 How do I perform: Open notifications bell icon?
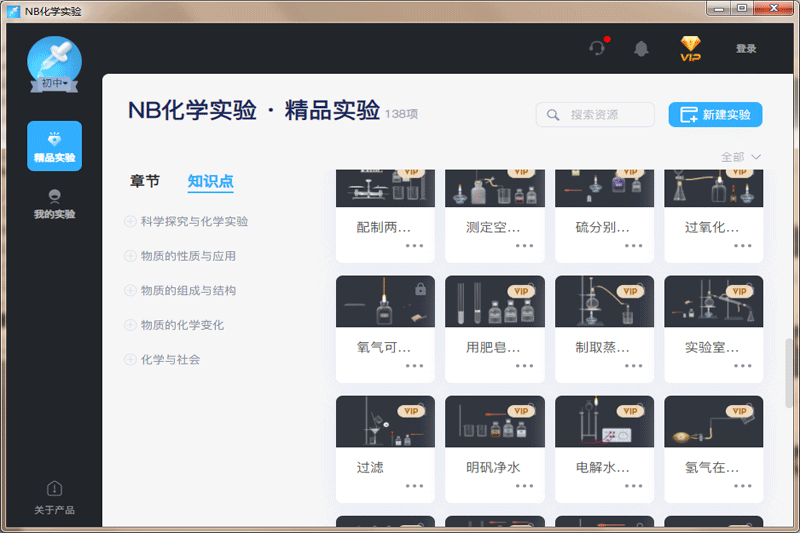pos(641,48)
